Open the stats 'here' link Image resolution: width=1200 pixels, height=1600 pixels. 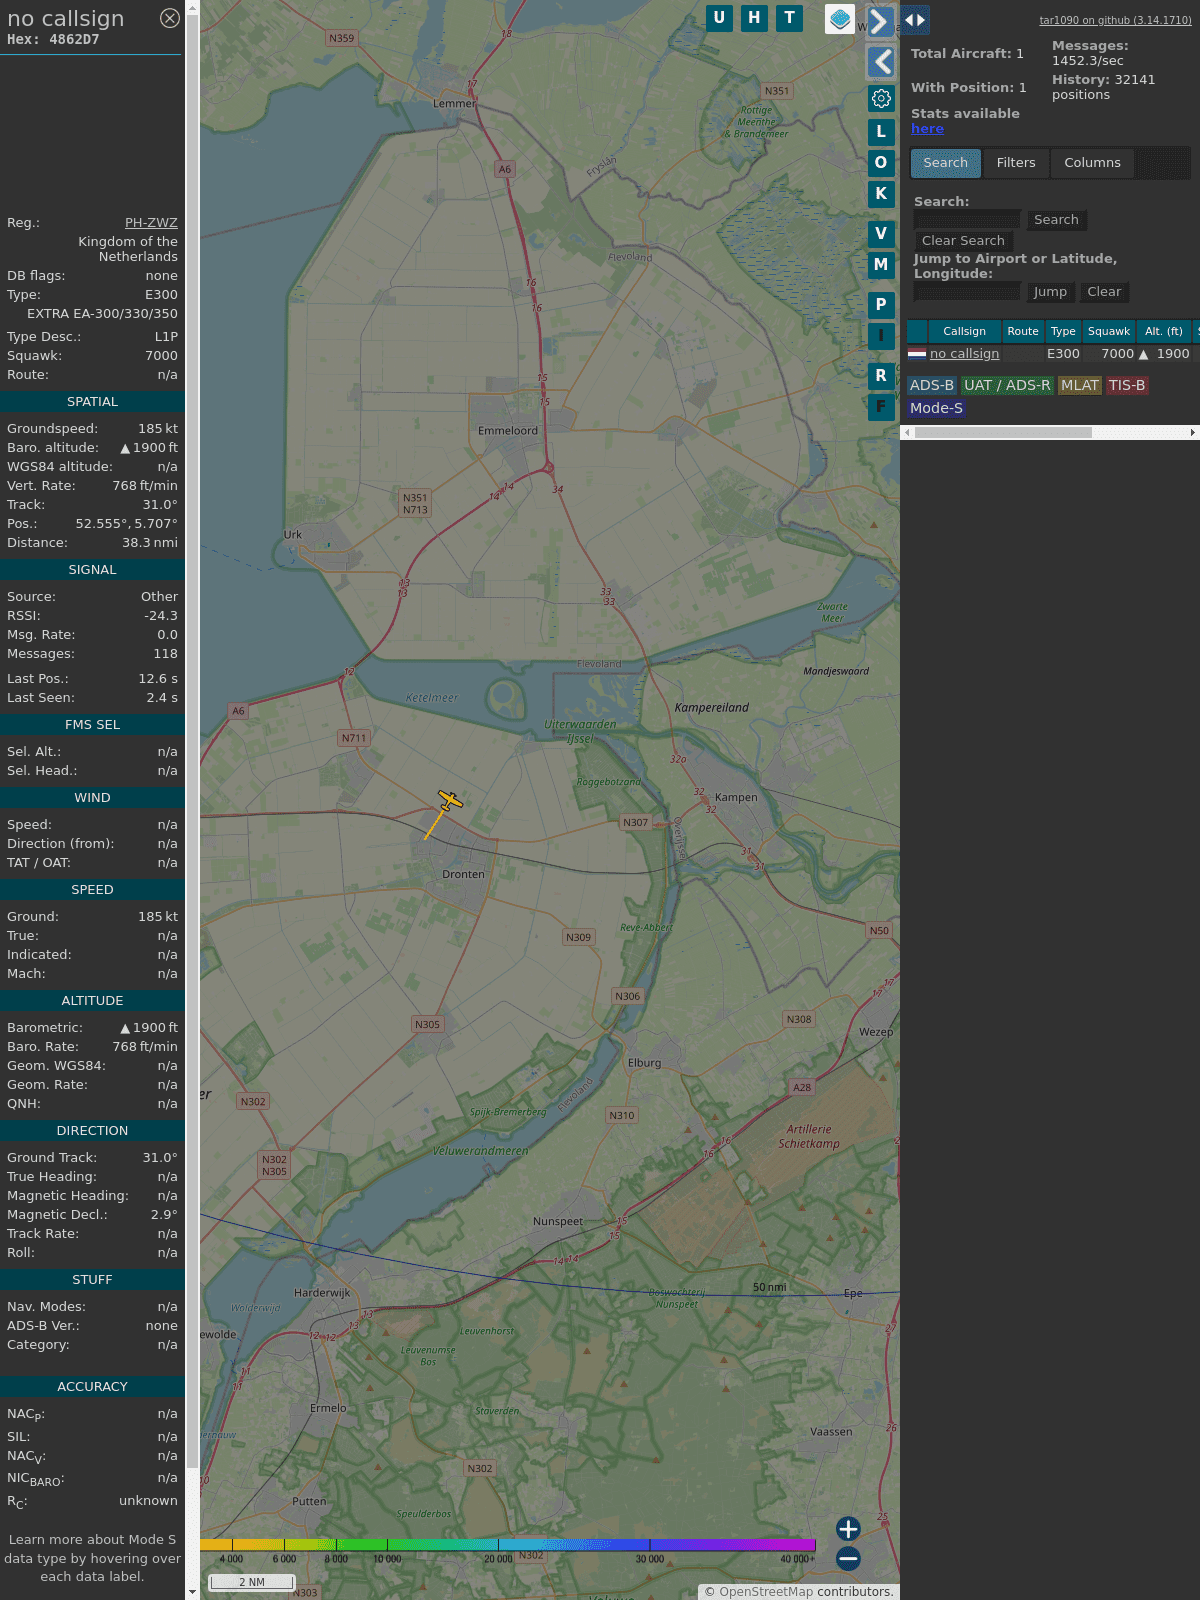coord(927,129)
